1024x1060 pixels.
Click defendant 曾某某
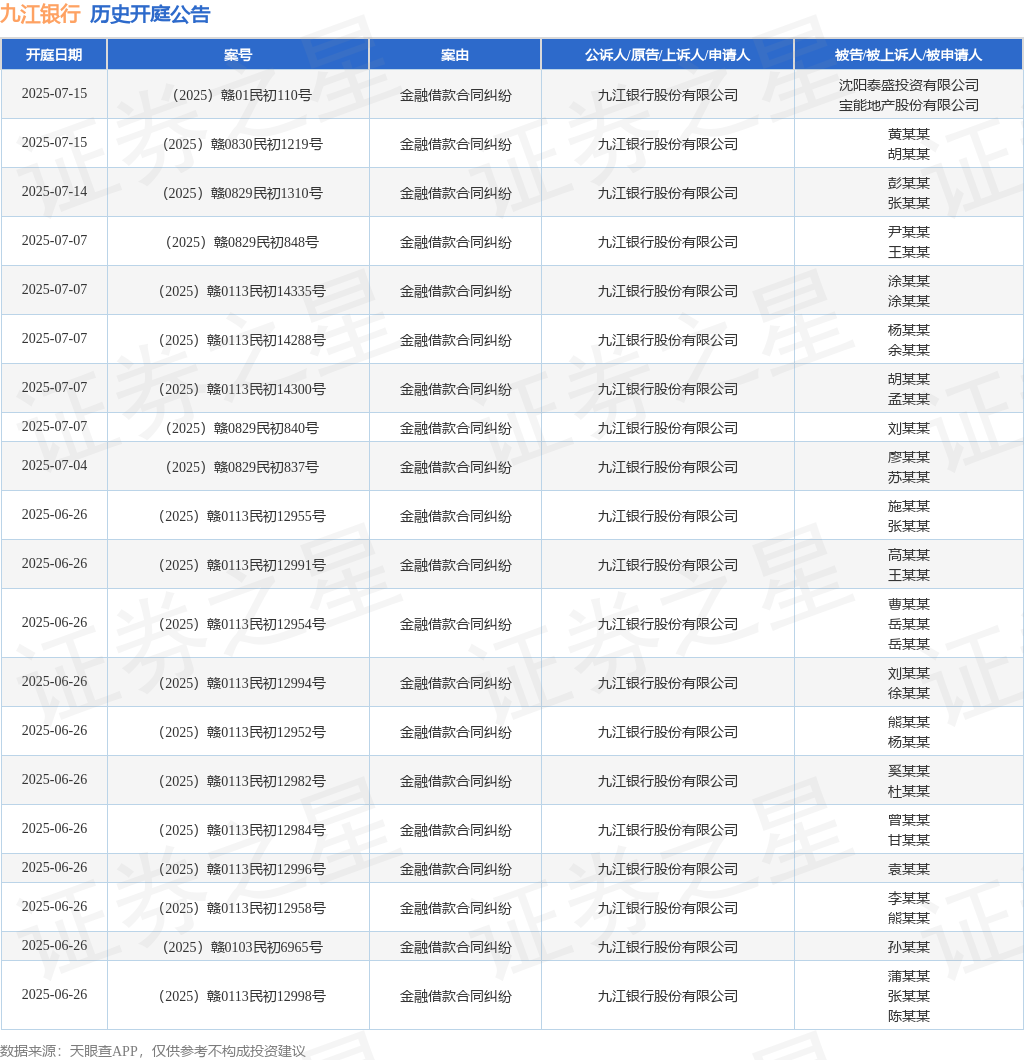908,820
